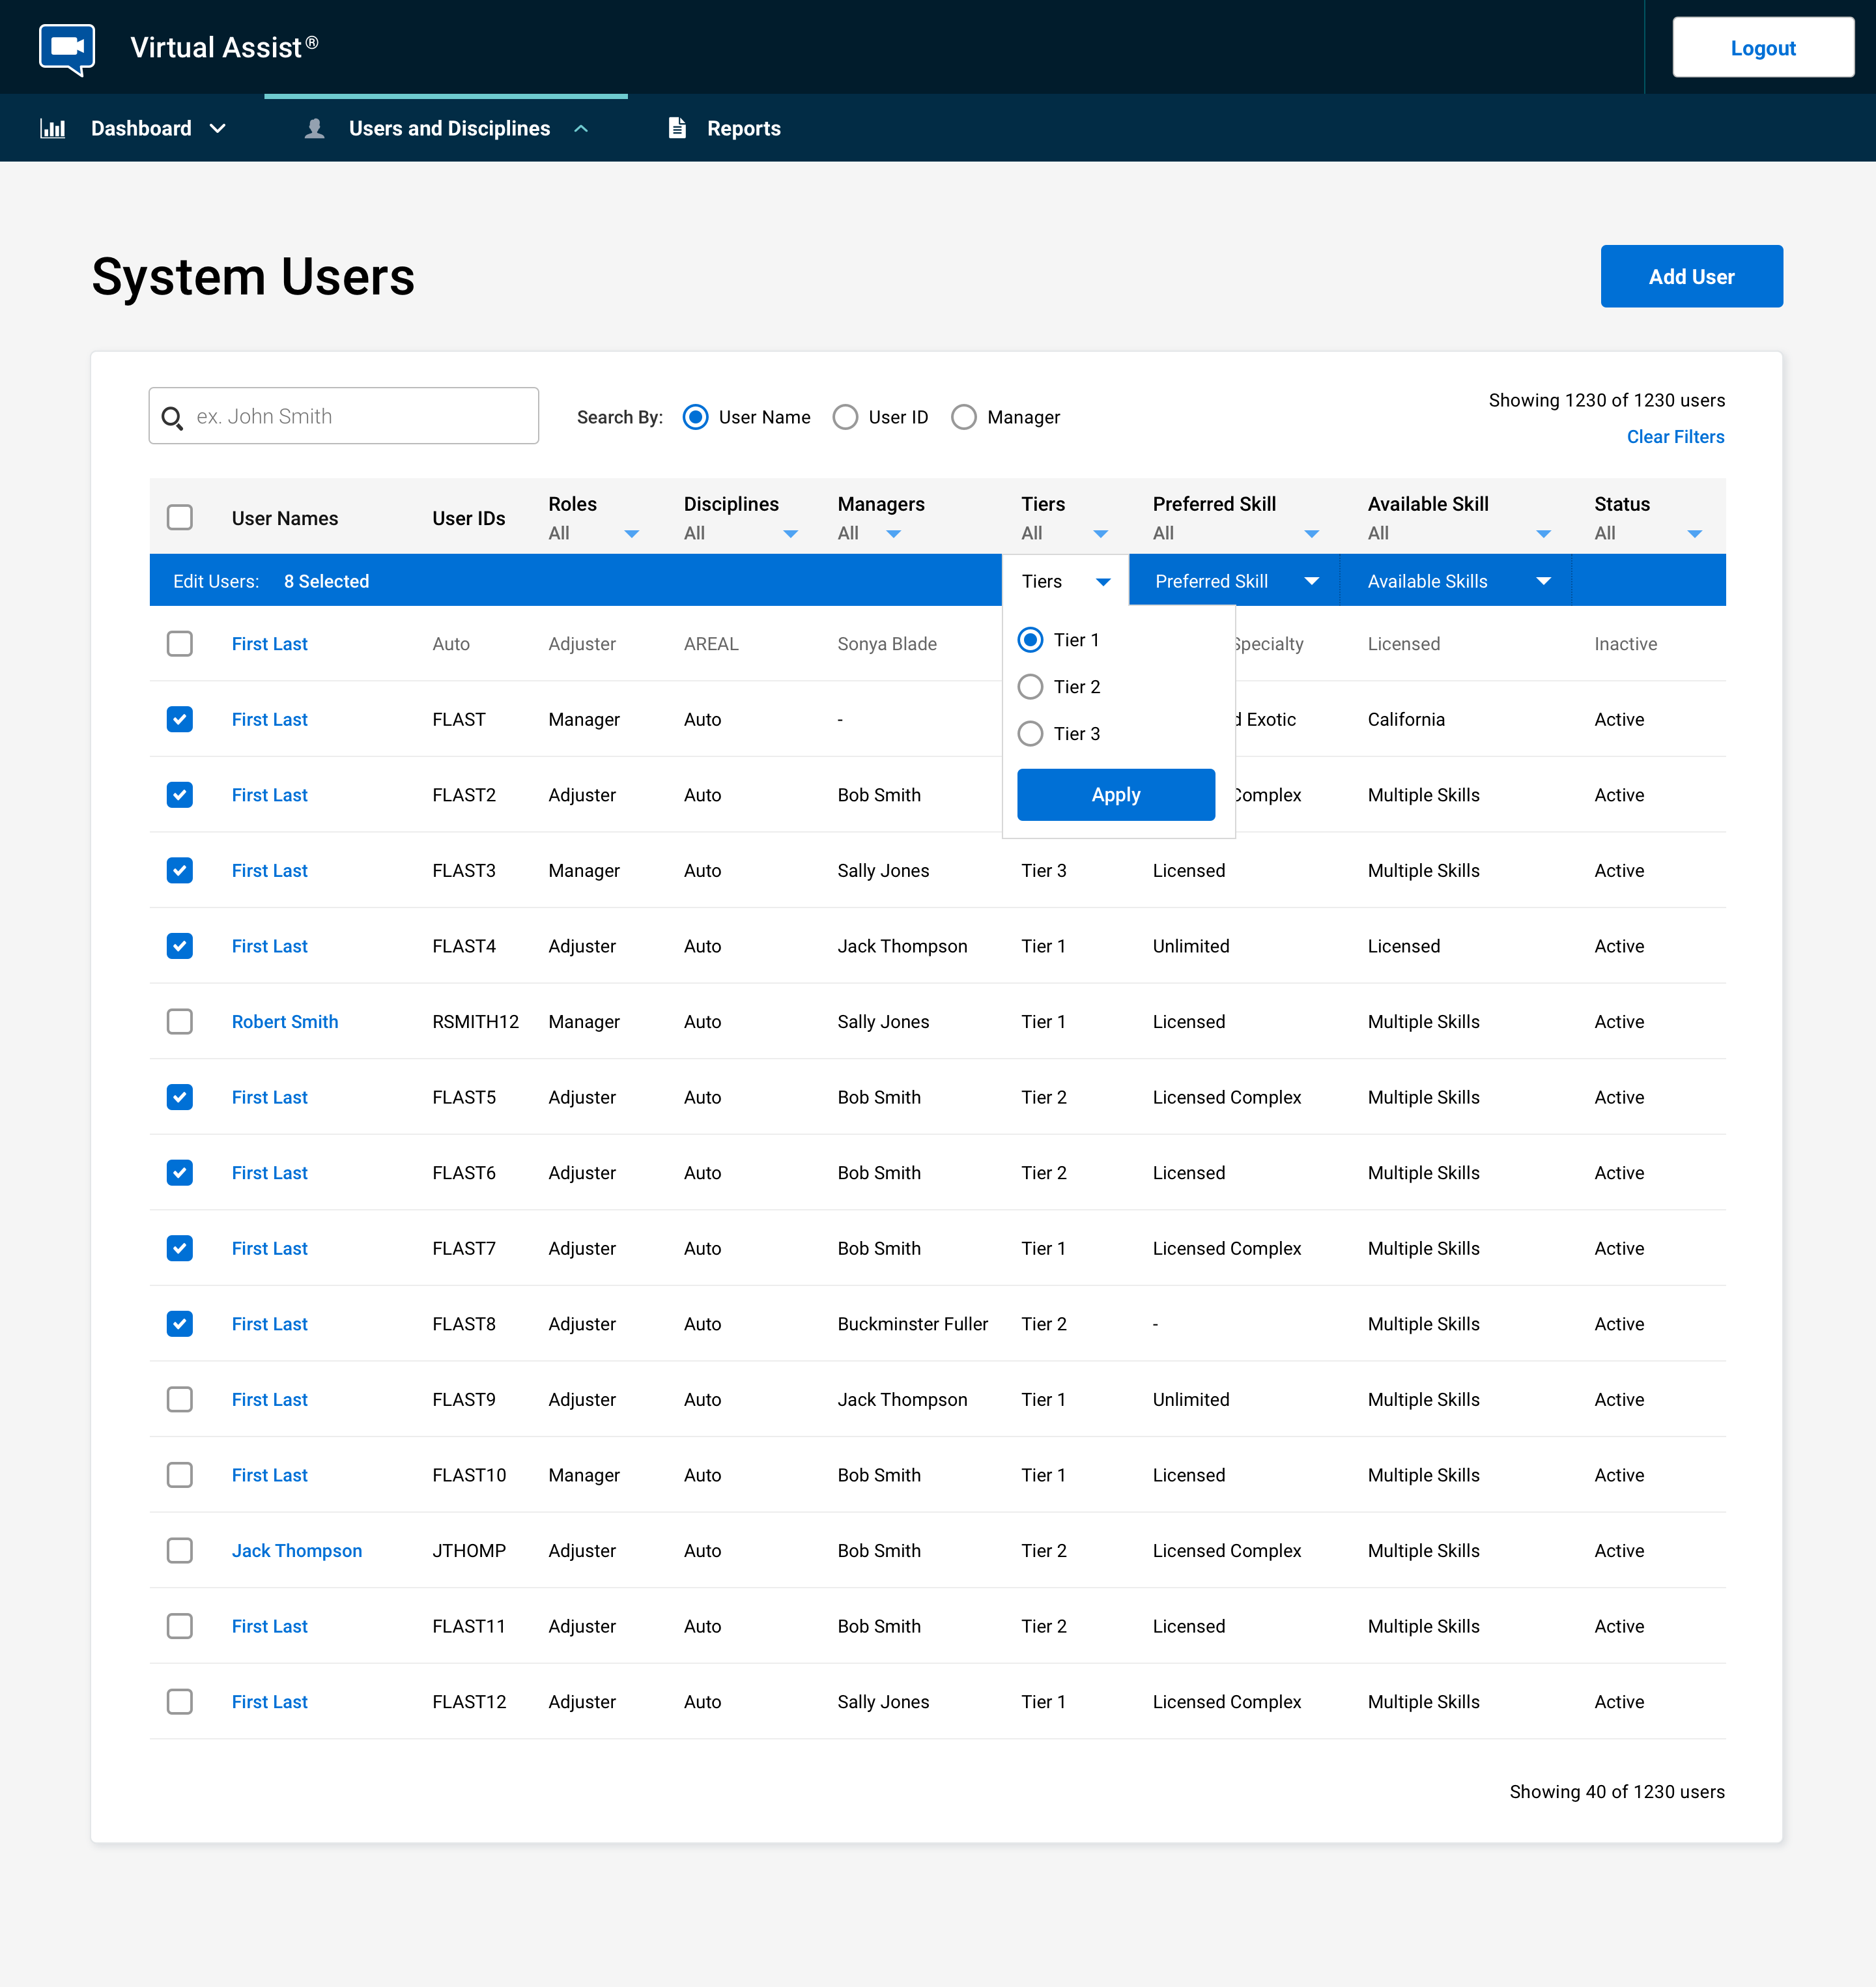Open the Dashboard menu
The width and height of the screenshot is (1876, 1987).
[141, 128]
